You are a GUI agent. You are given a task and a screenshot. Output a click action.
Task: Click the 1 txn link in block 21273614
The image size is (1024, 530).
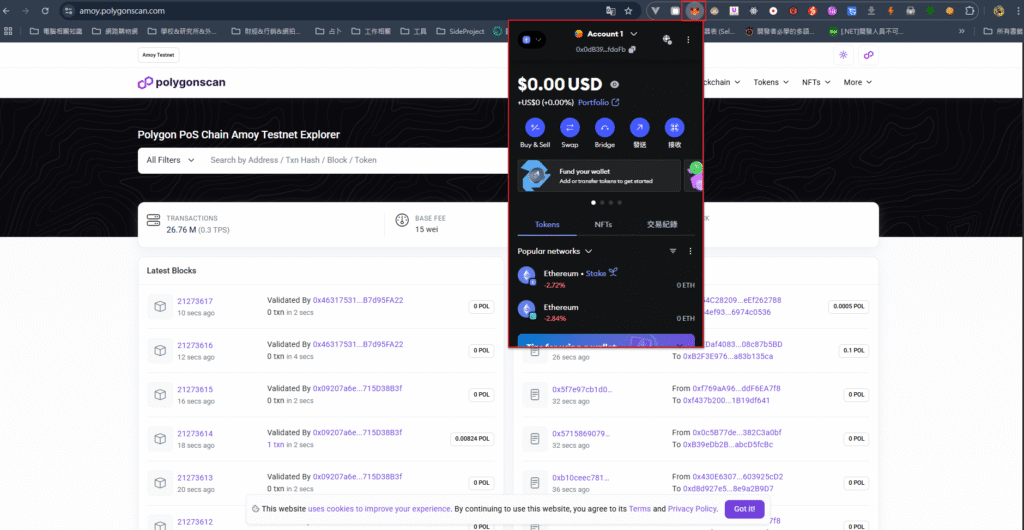(x=276, y=444)
